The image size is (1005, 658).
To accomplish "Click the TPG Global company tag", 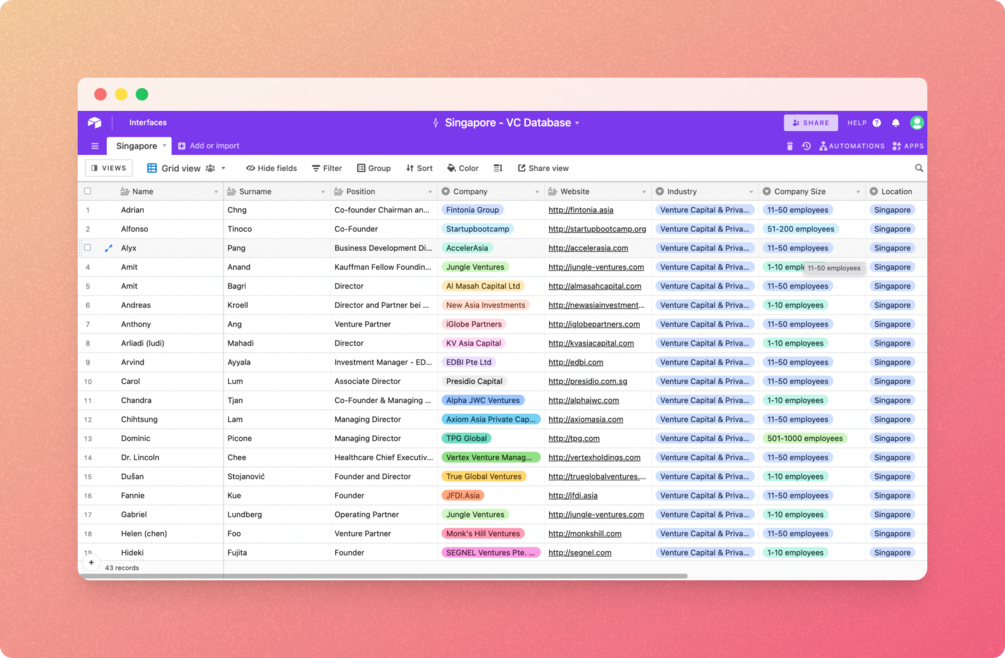I will pos(467,438).
